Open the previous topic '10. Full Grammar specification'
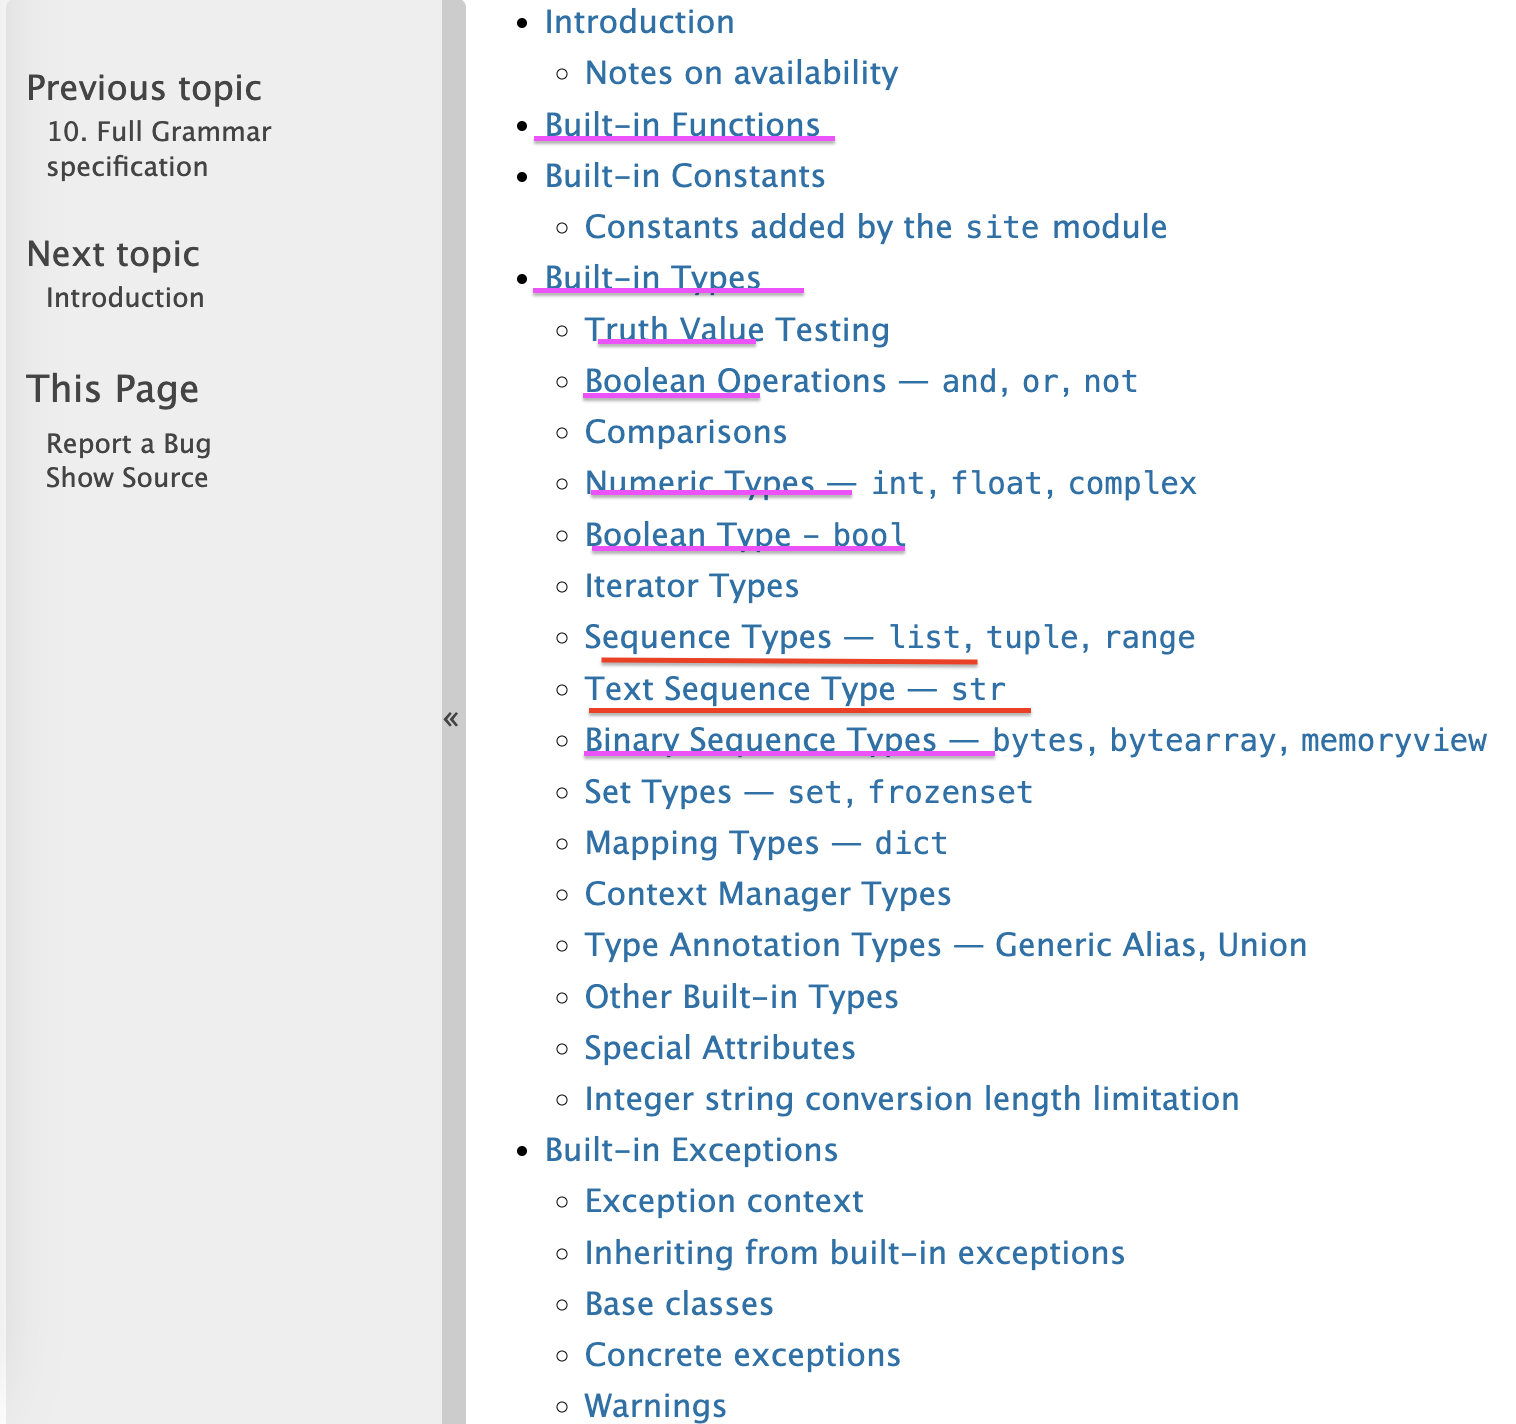This screenshot has width=1516, height=1424. point(159,149)
